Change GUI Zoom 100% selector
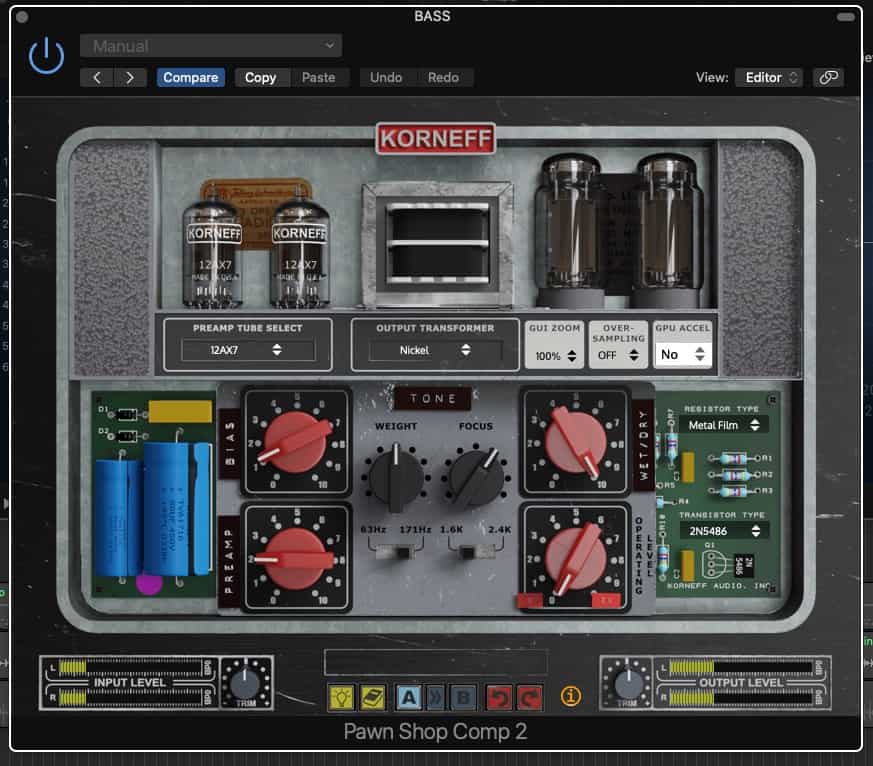The width and height of the screenshot is (873, 766). pos(555,356)
